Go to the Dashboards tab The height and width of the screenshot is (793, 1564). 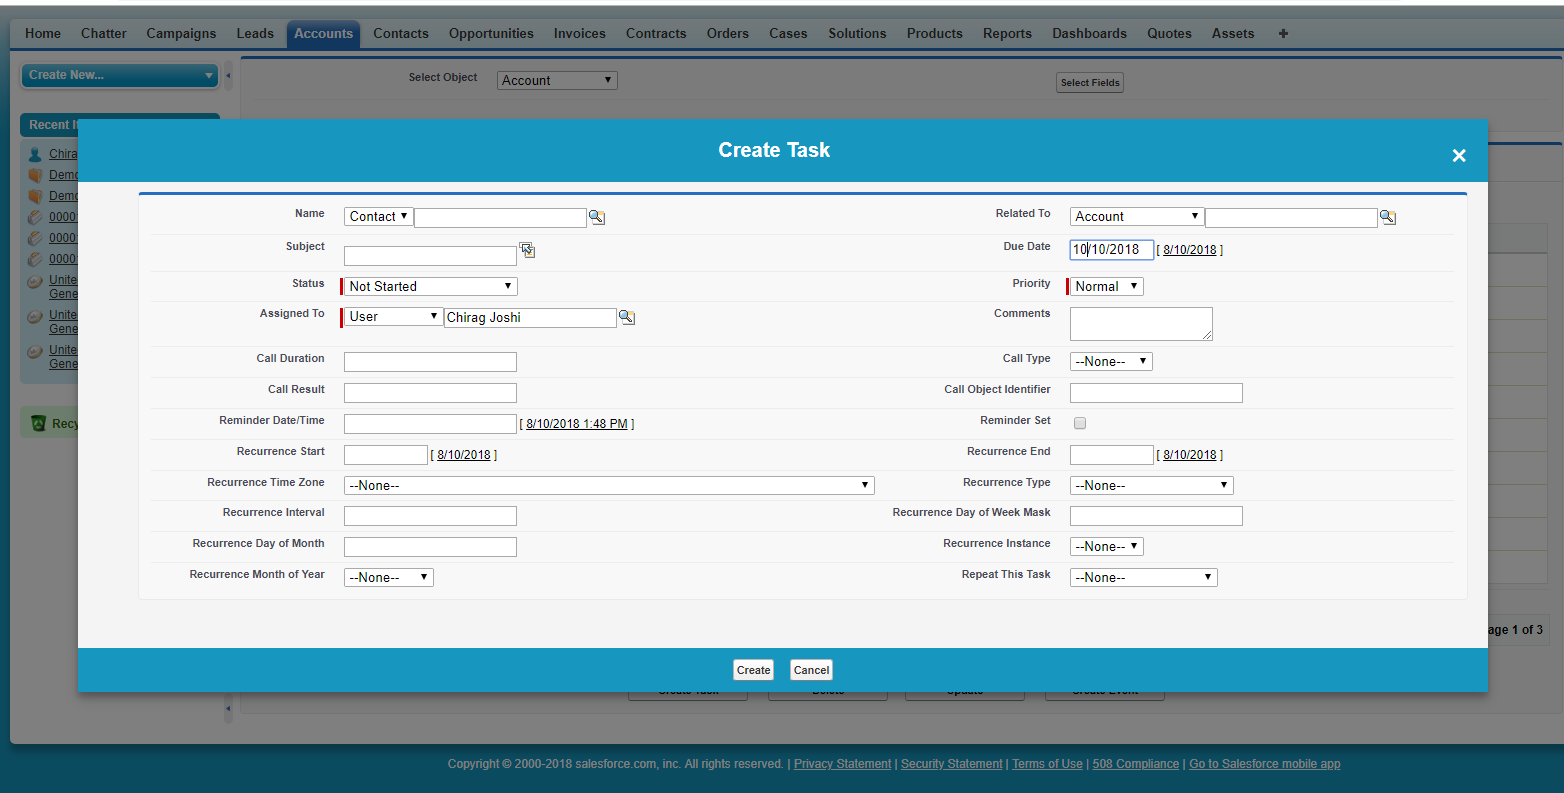pyautogui.click(x=1089, y=33)
